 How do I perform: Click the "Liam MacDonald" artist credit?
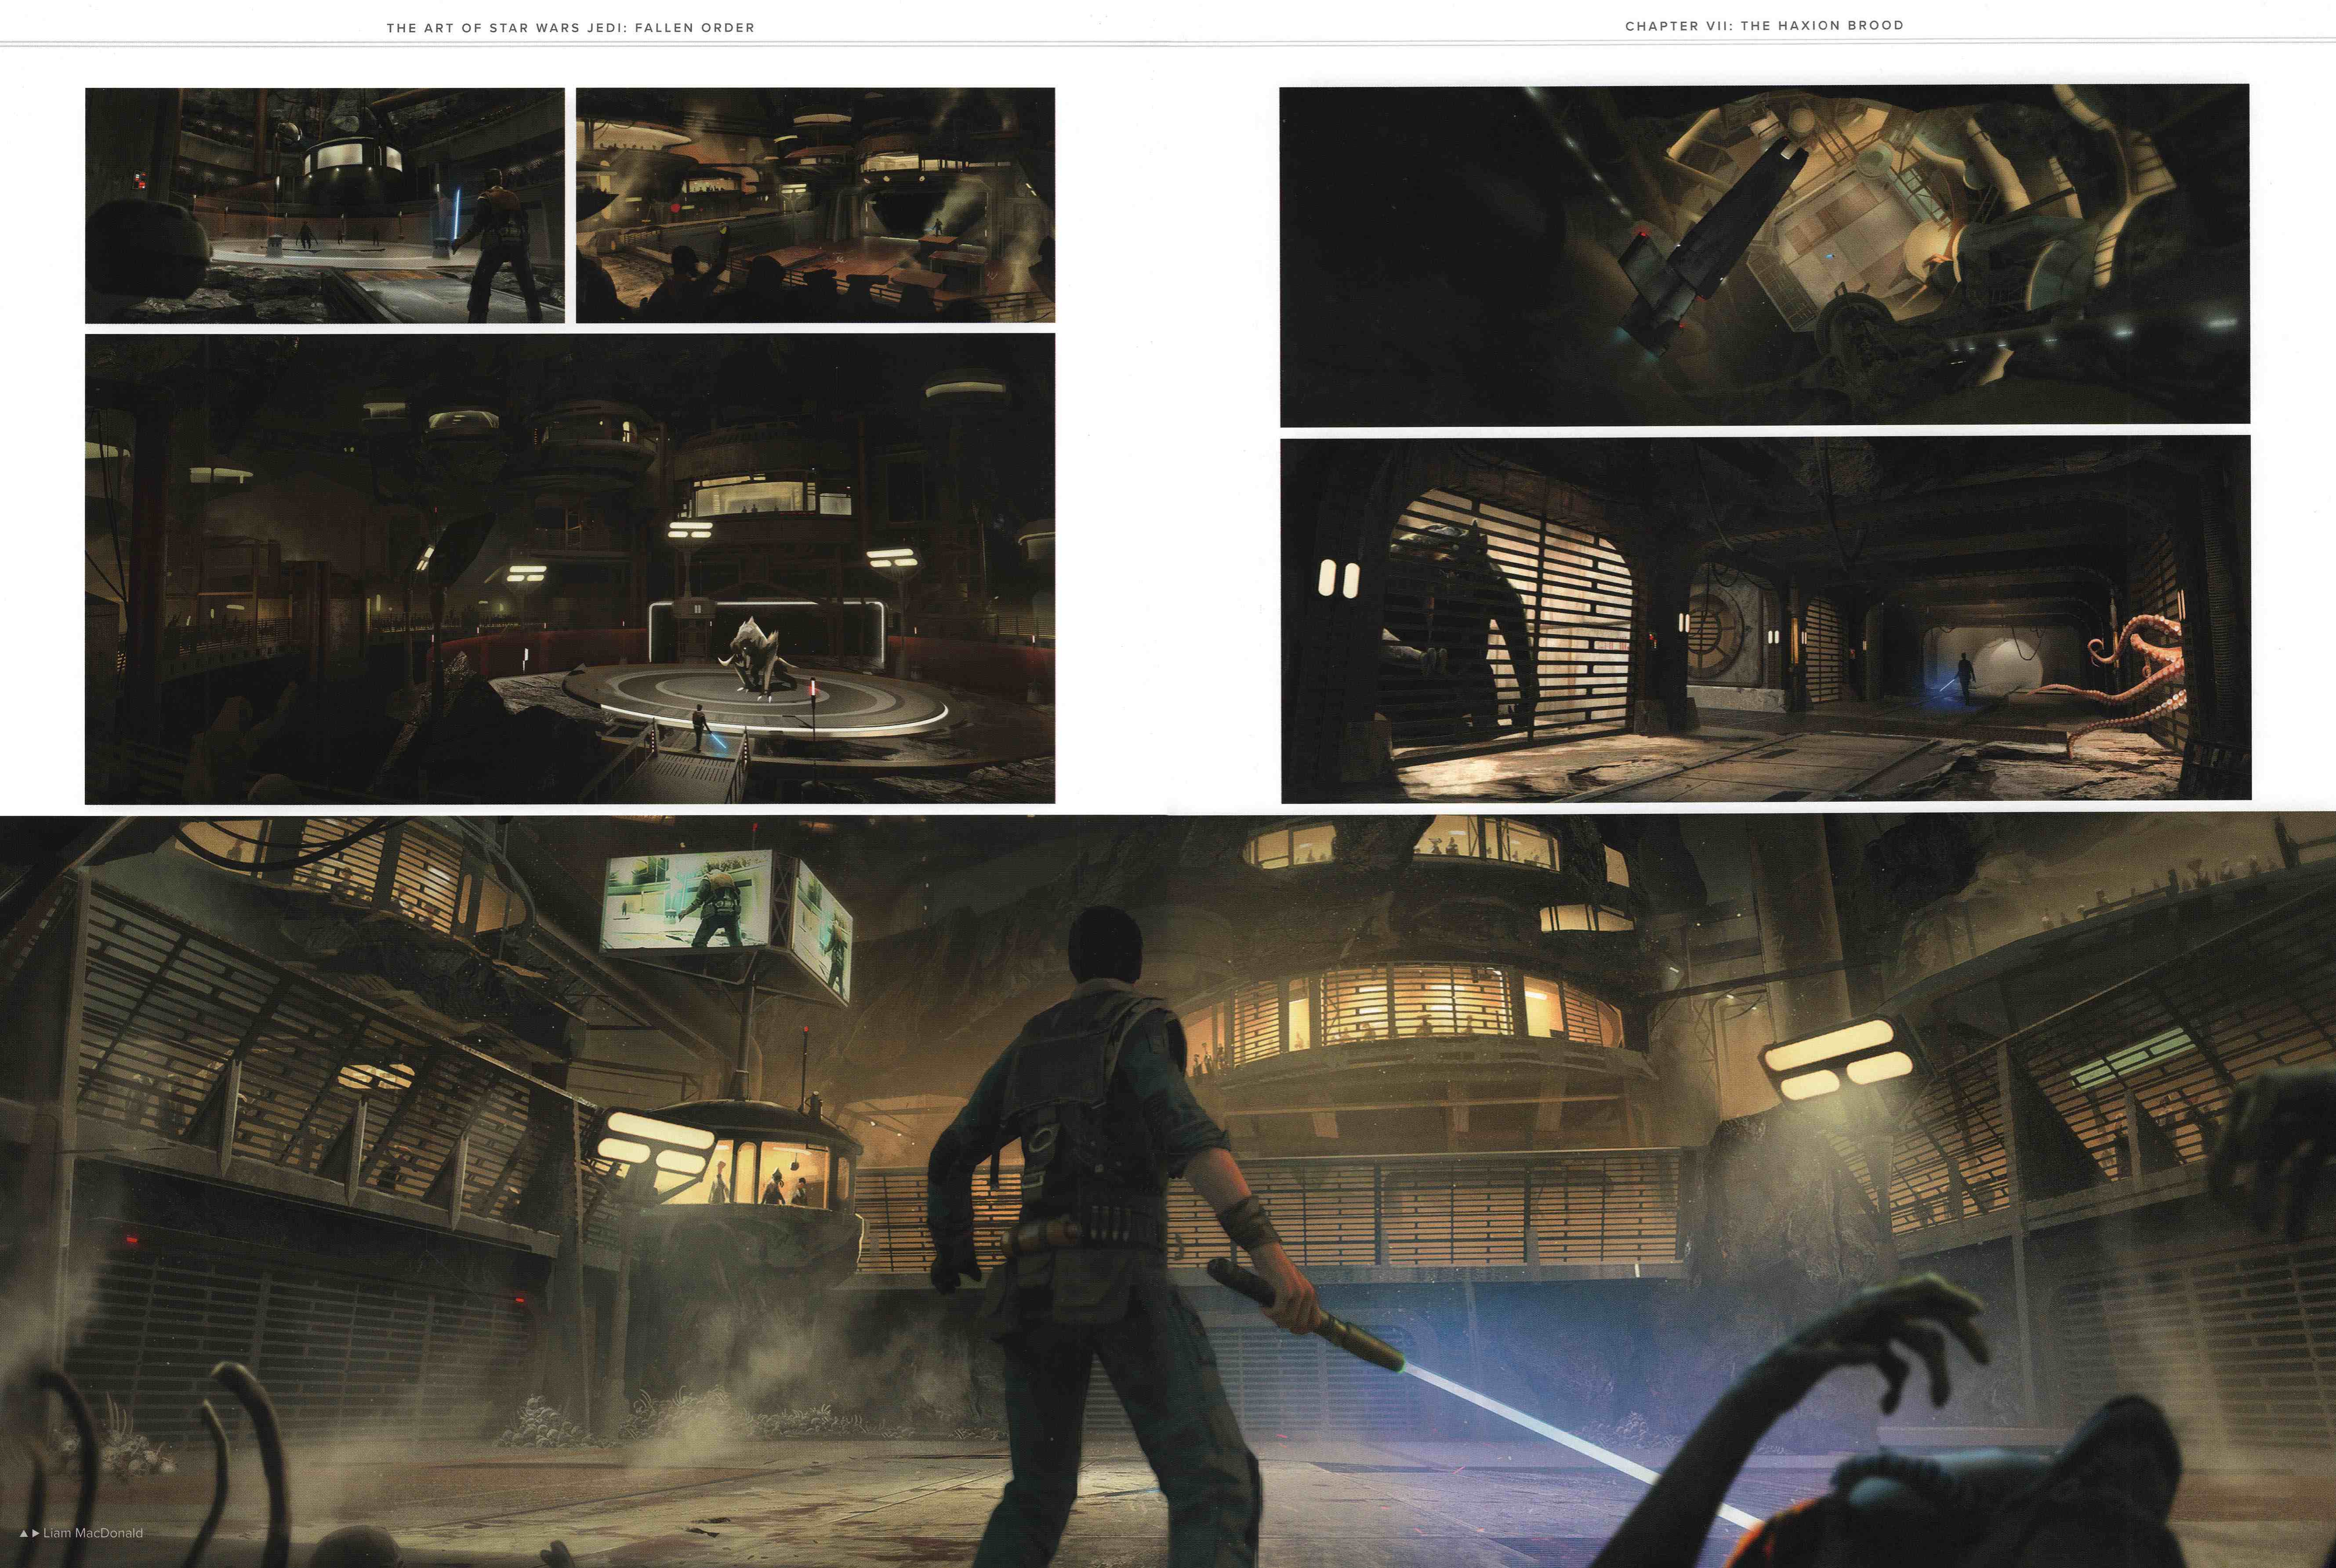click(x=93, y=1532)
